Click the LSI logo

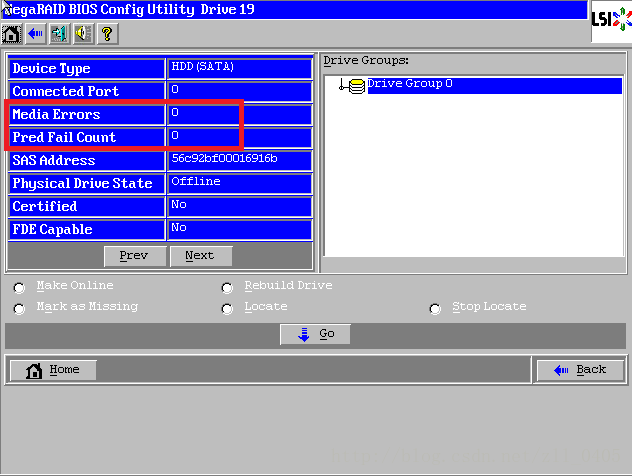coord(611,21)
